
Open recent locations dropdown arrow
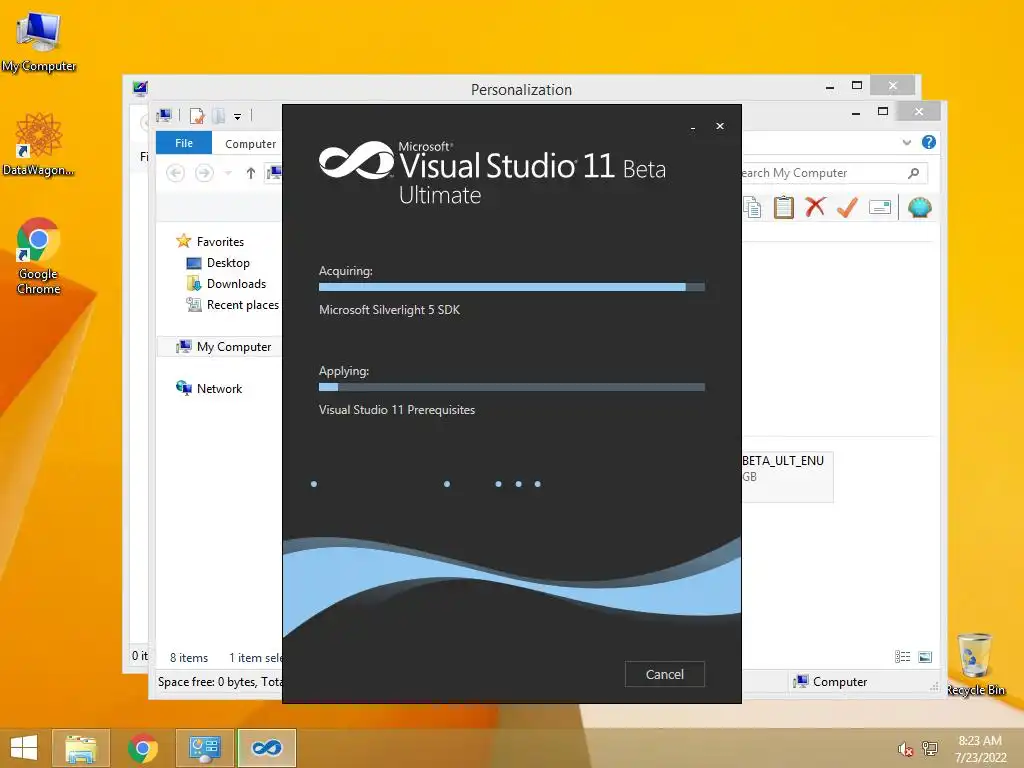[x=228, y=173]
